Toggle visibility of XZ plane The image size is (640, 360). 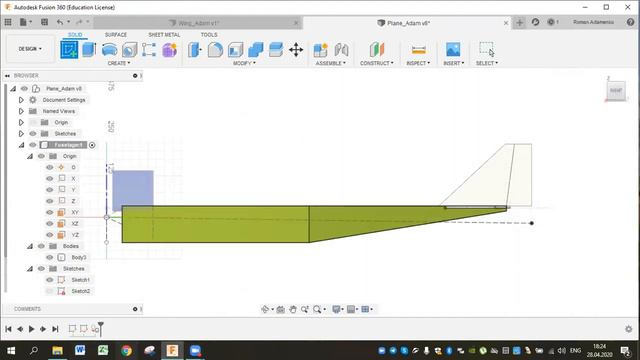50,224
